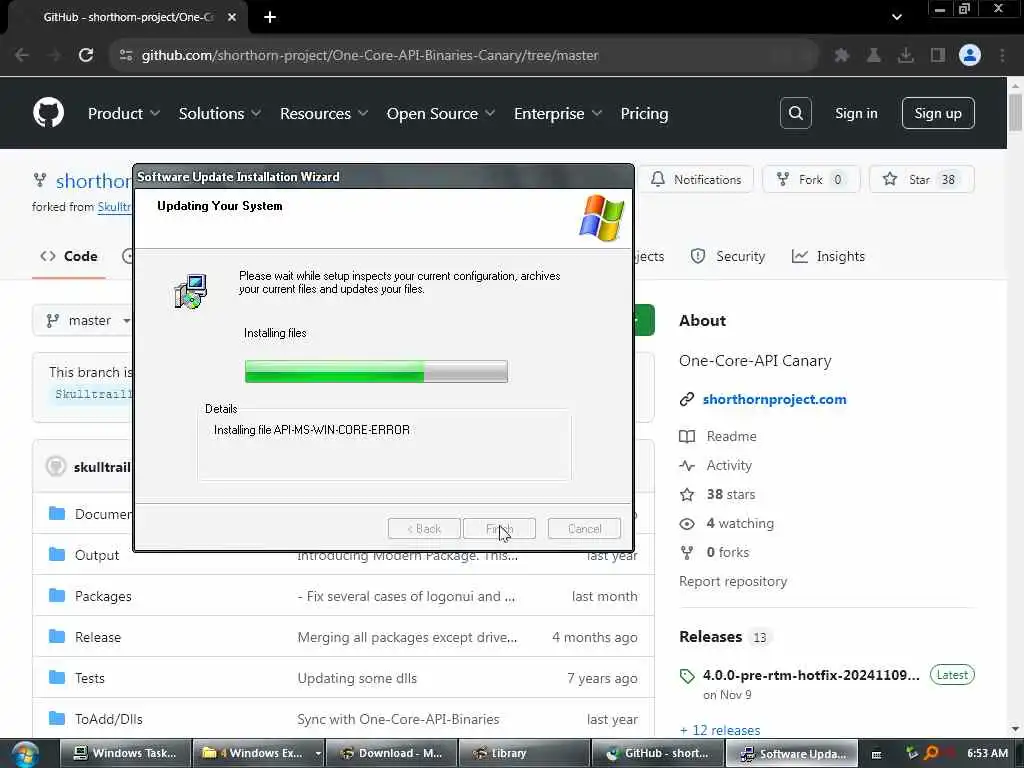Viewport: 1024px width, 768px height.
Task: Click search tray icon in taskbar
Action: click(x=932, y=753)
